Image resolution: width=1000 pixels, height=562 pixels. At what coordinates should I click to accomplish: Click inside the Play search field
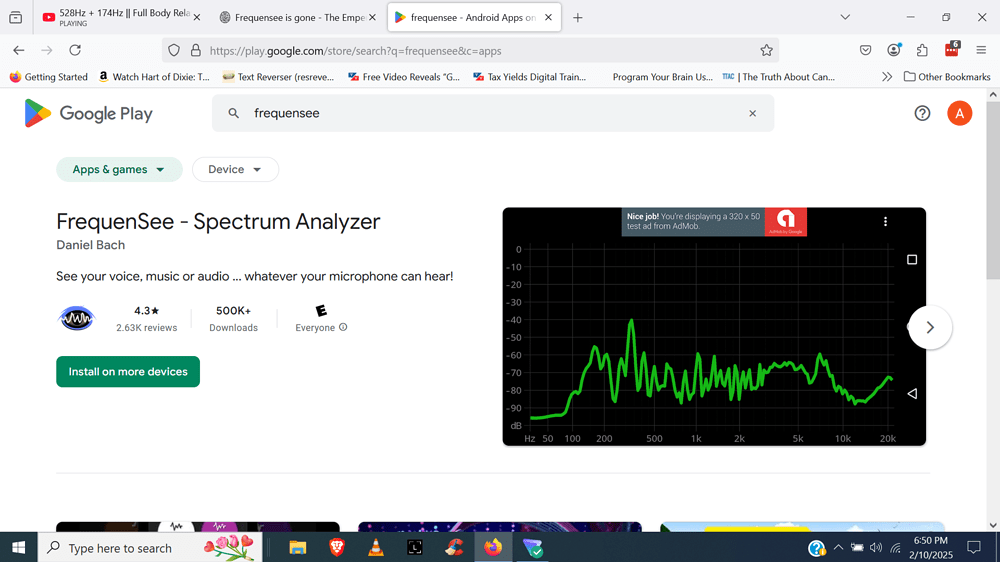[x=493, y=113]
